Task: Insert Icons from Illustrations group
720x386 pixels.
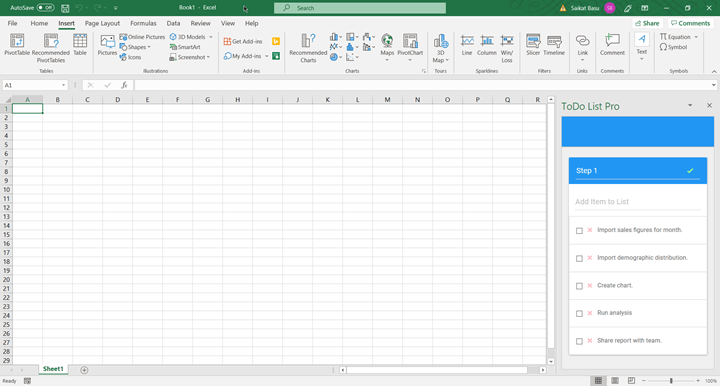Action: pos(130,57)
